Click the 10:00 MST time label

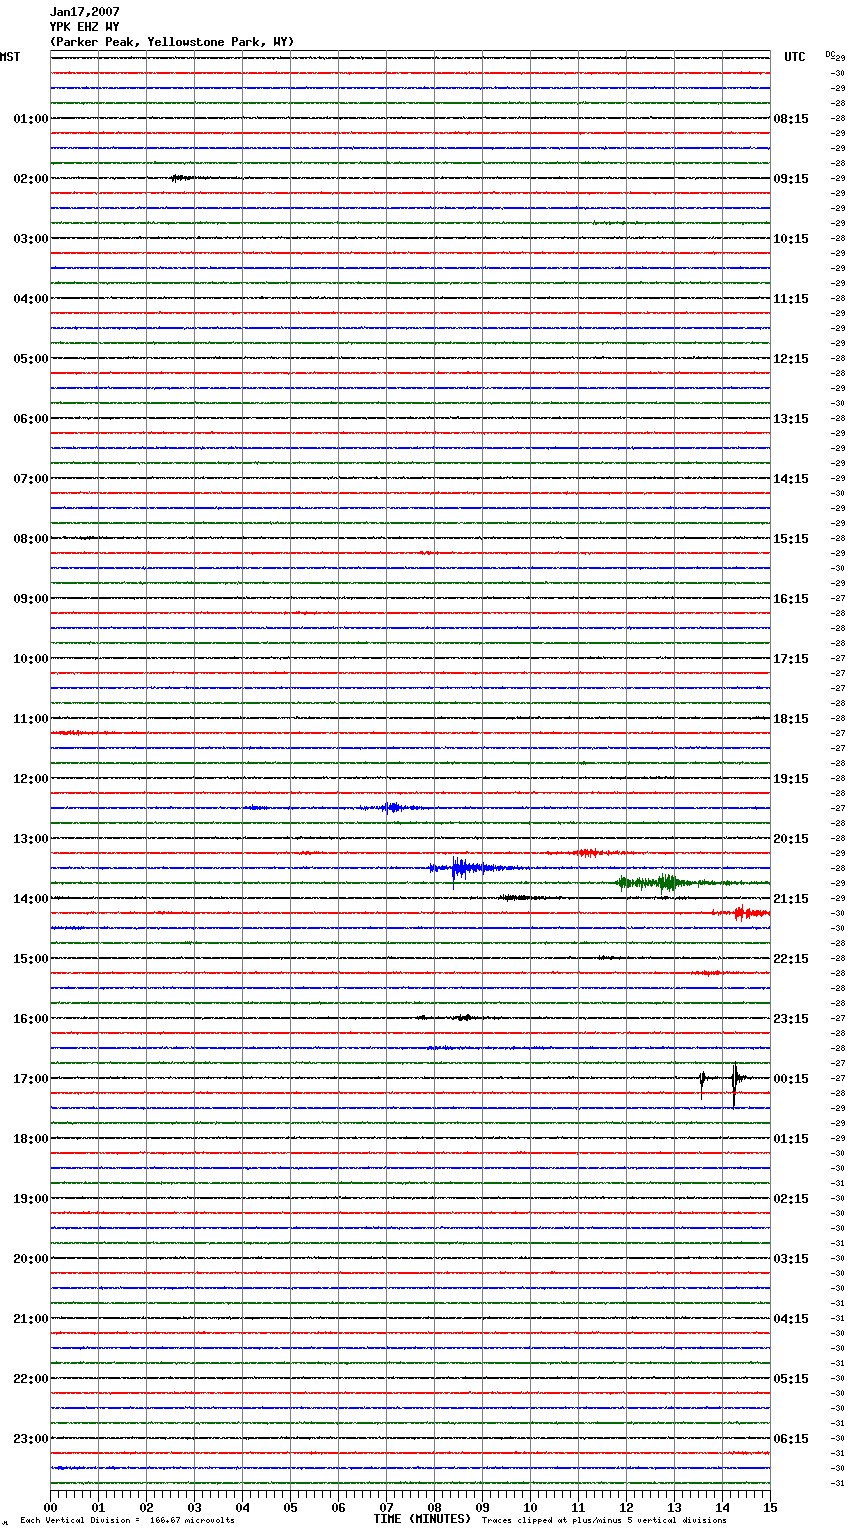click(x=31, y=659)
